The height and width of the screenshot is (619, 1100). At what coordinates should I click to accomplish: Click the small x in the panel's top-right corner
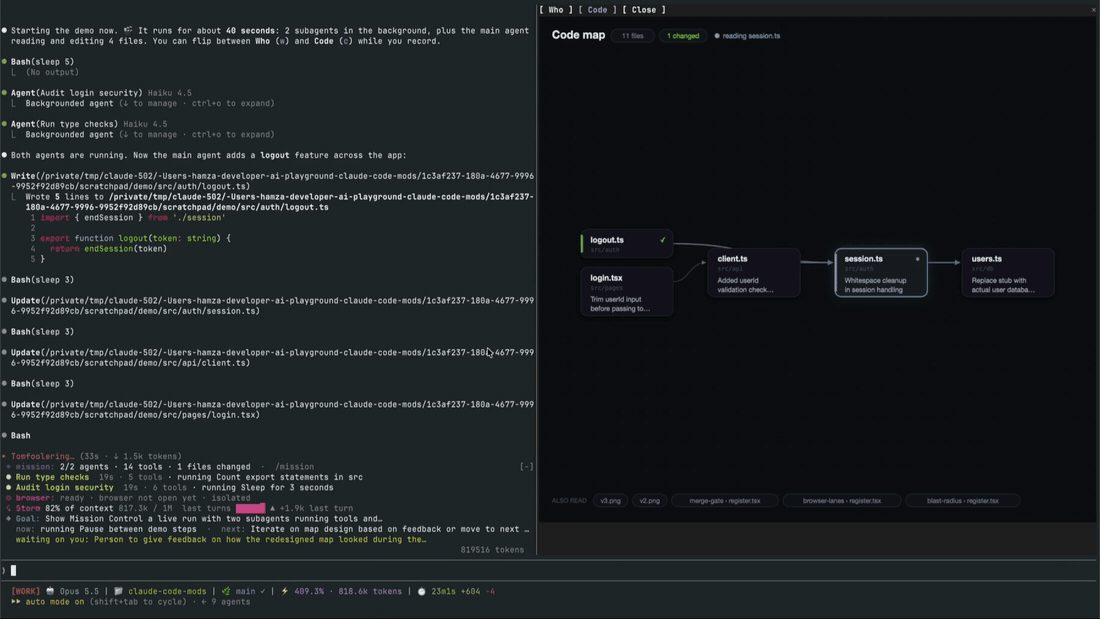point(1093,10)
